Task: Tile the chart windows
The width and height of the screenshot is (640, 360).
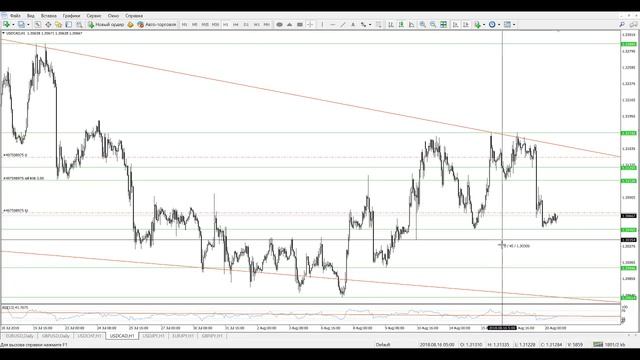Action: point(443,24)
